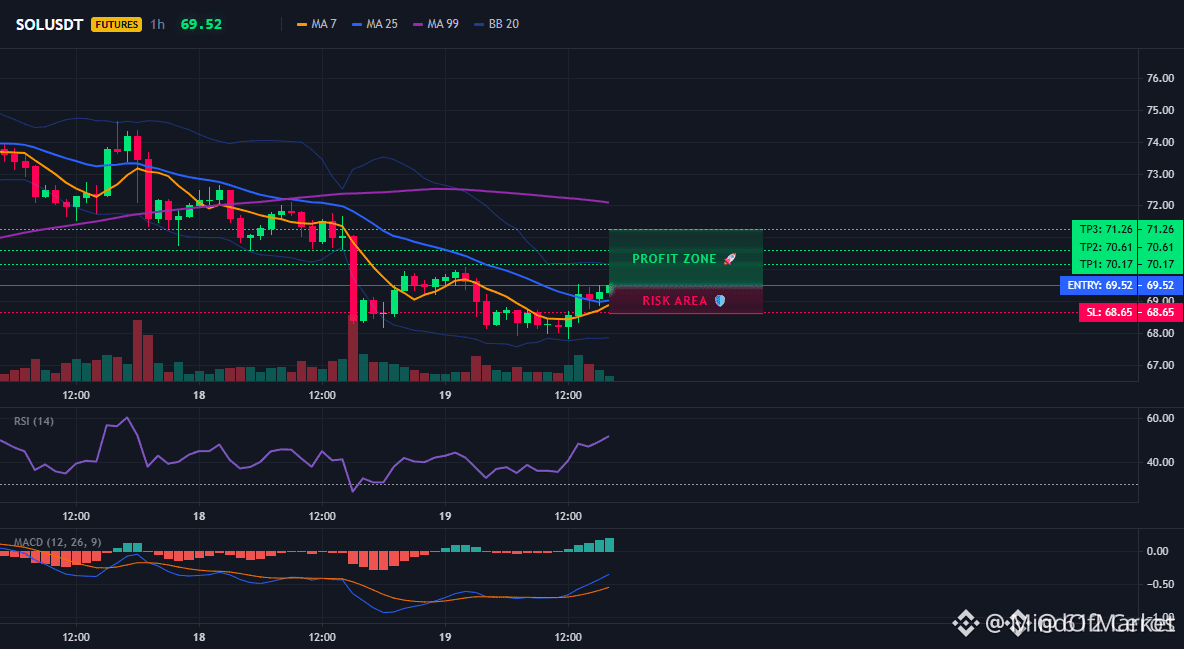Click the rocket icon in profit zone
This screenshot has height=649, width=1184.
(x=729, y=258)
